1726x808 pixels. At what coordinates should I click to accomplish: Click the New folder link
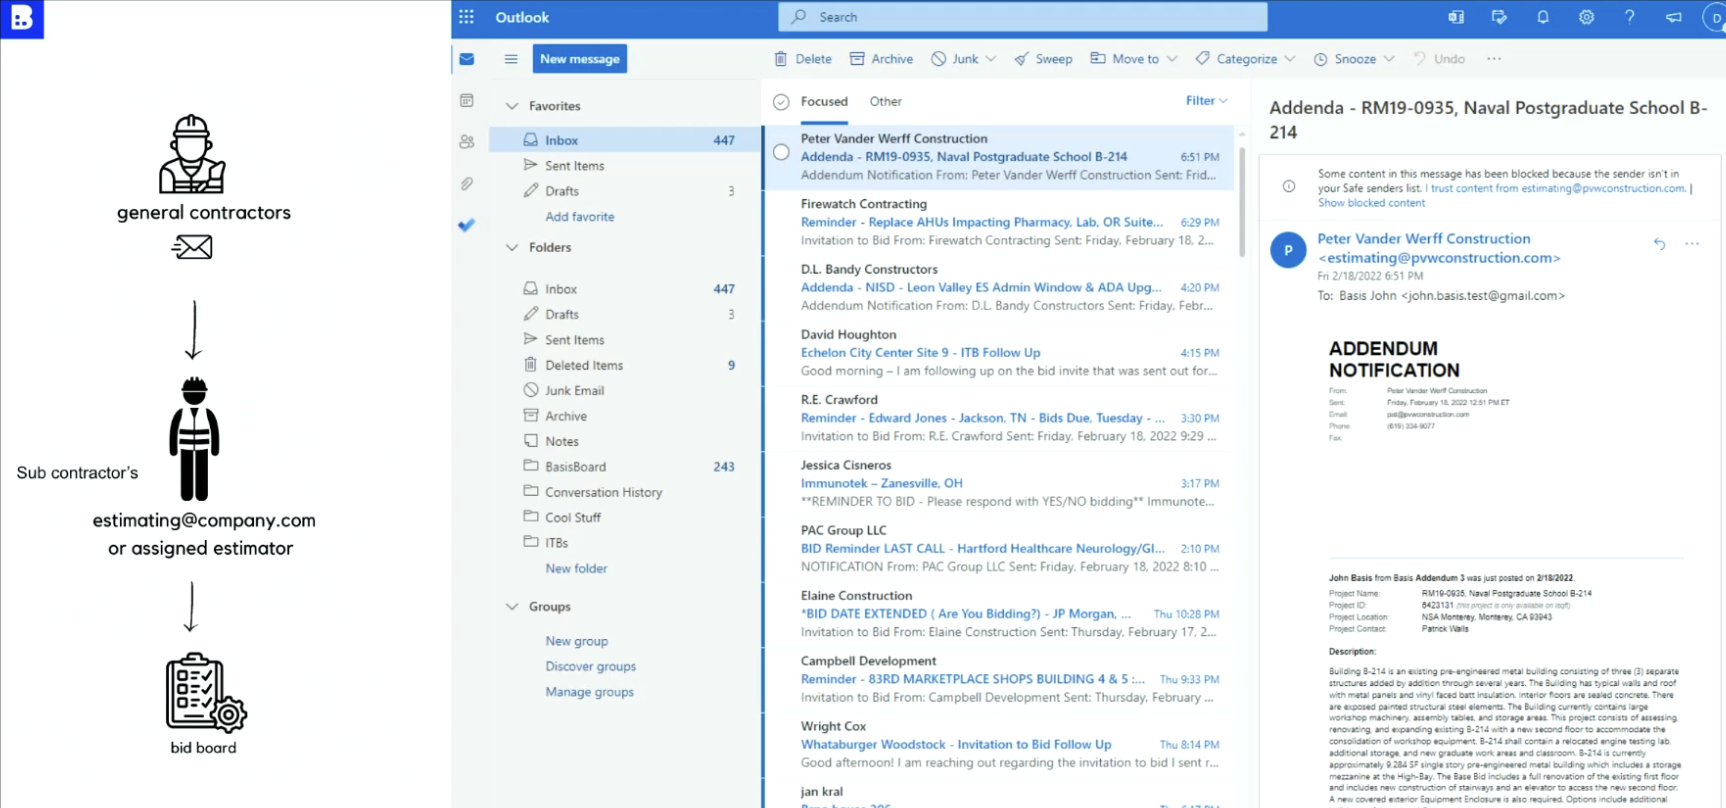click(x=576, y=569)
